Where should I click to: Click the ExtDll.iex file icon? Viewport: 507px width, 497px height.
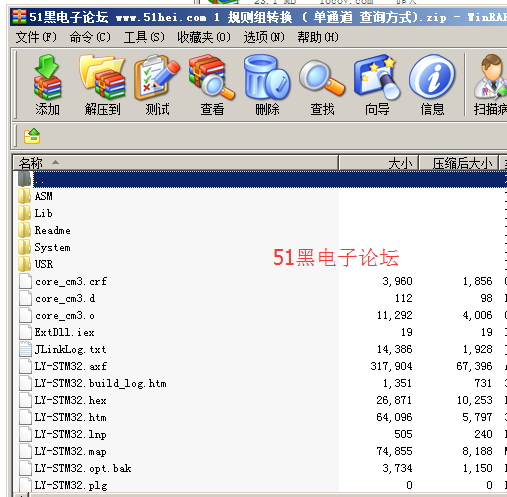[25, 332]
